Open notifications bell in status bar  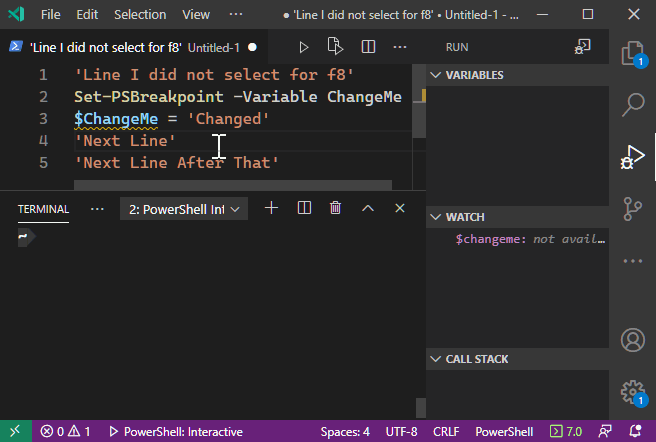635,432
